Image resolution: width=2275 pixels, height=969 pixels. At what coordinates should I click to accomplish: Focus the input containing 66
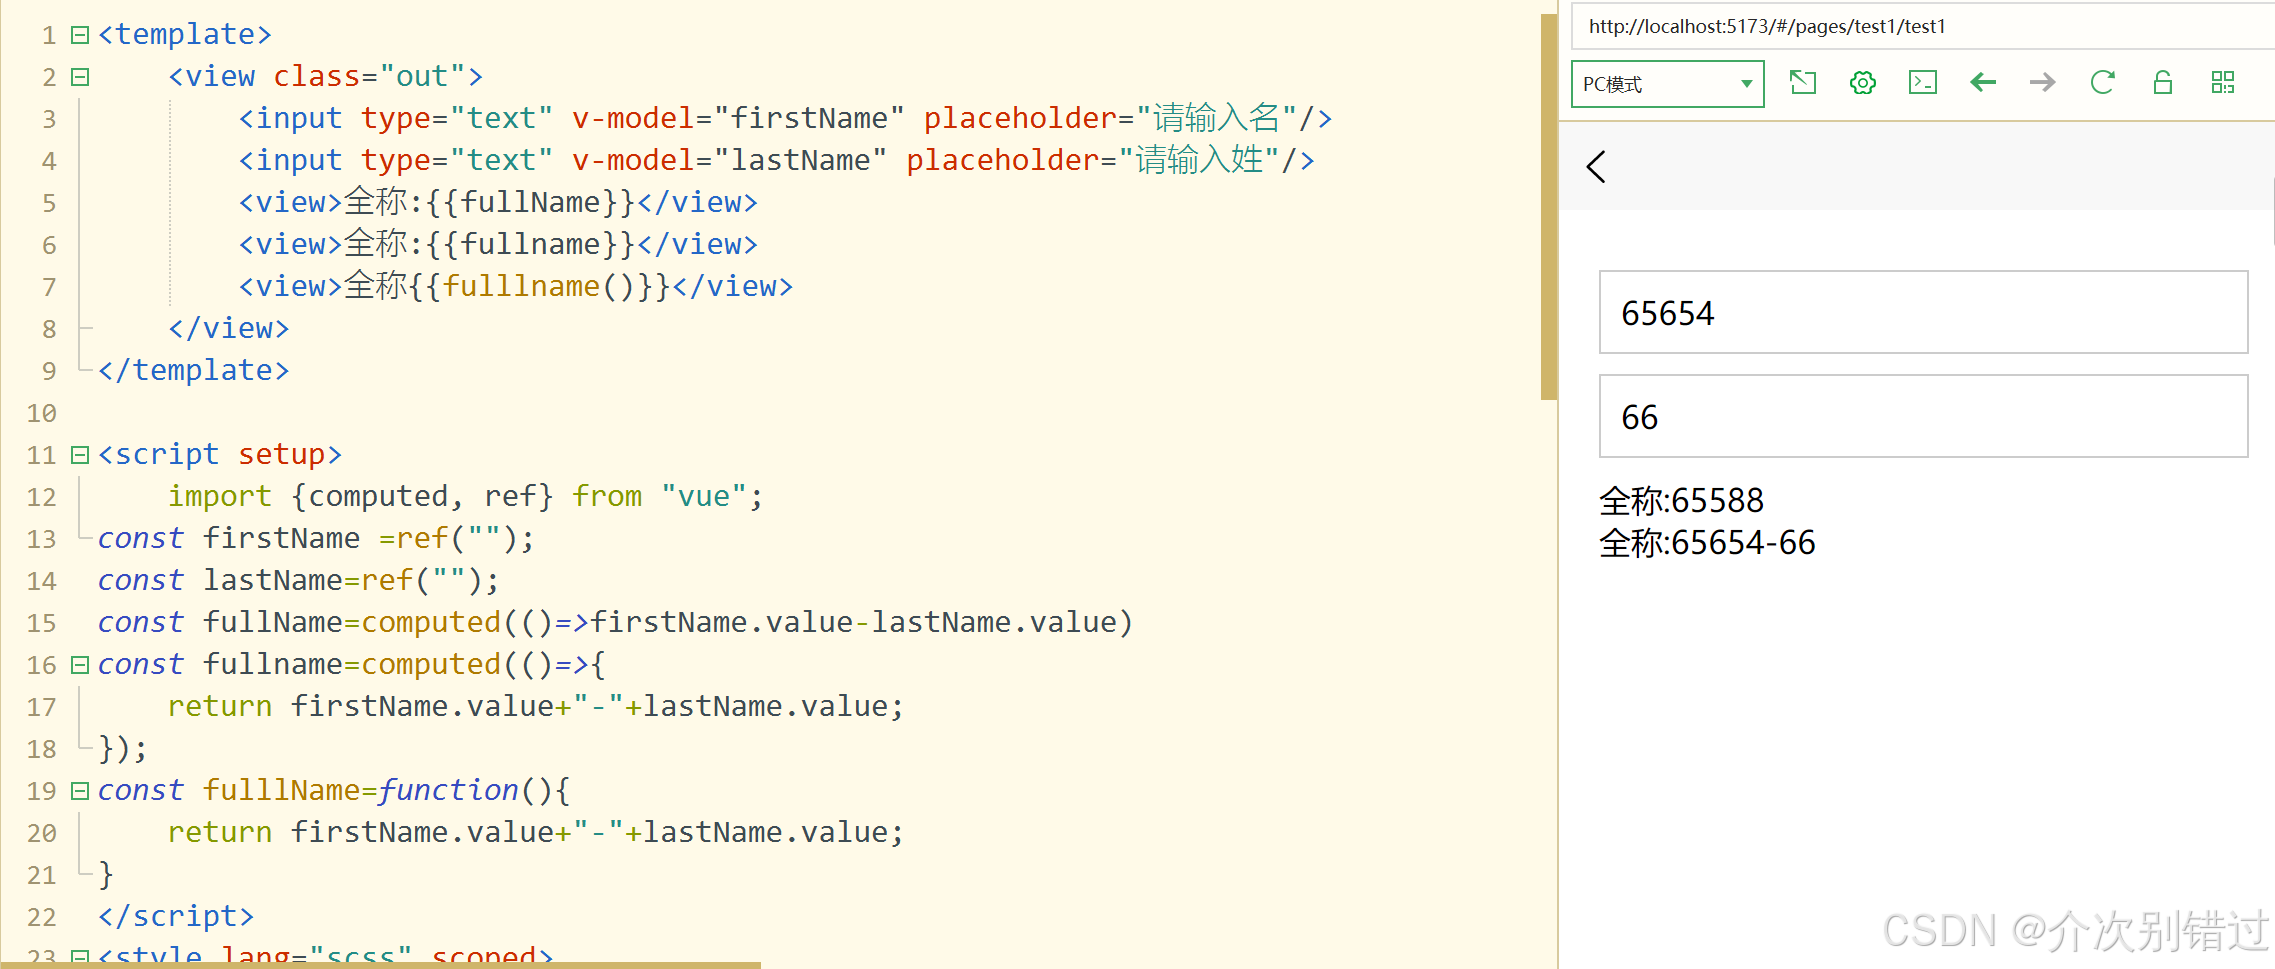tap(1923, 416)
